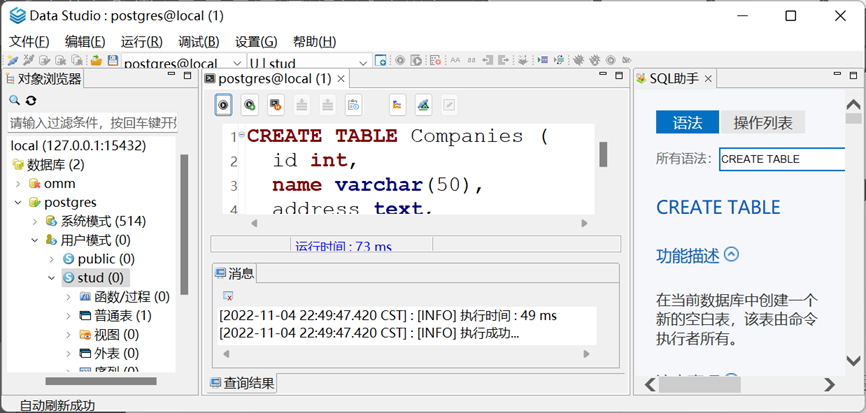
Task: Open the 帮助(H) menu
Action: click(x=314, y=41)
